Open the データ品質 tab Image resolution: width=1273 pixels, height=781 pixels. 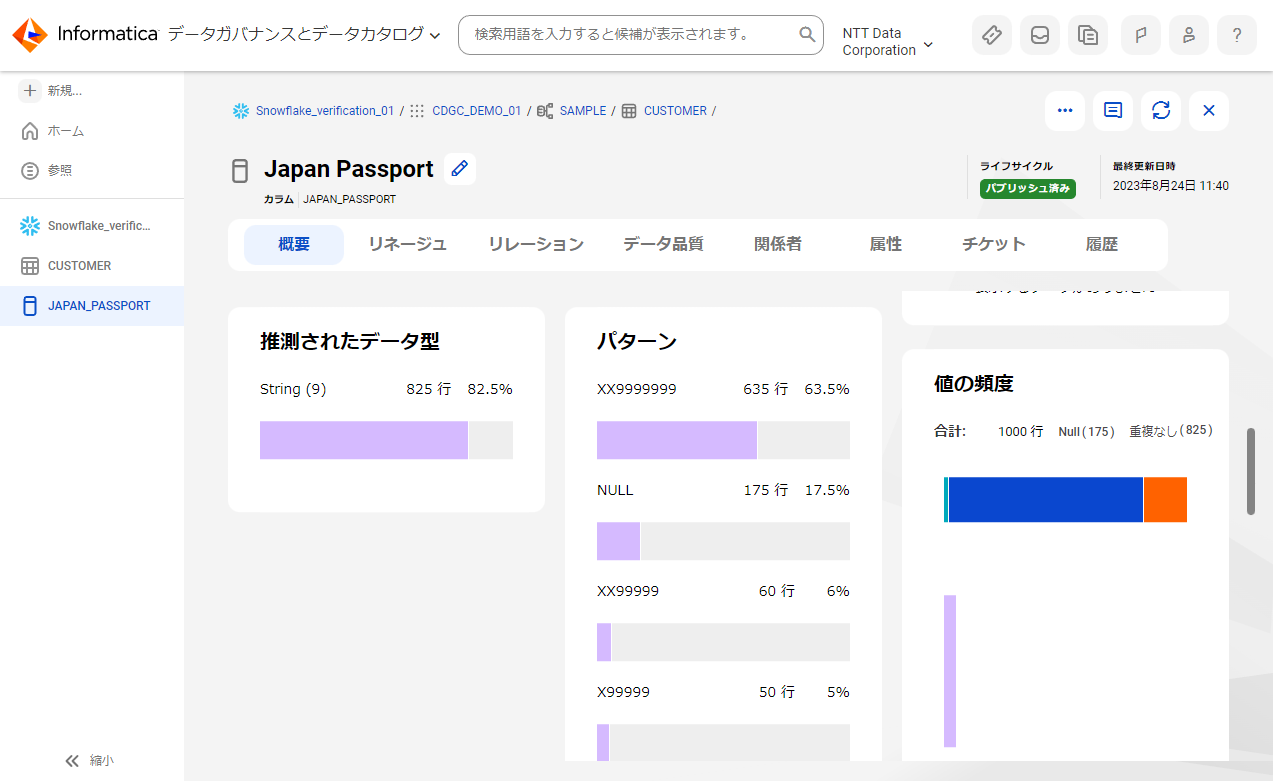point(662,243)
